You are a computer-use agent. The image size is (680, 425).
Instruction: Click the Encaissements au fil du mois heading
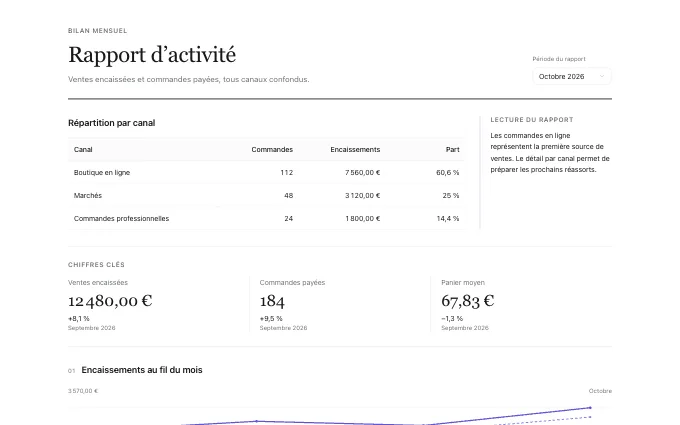point(142,370)
